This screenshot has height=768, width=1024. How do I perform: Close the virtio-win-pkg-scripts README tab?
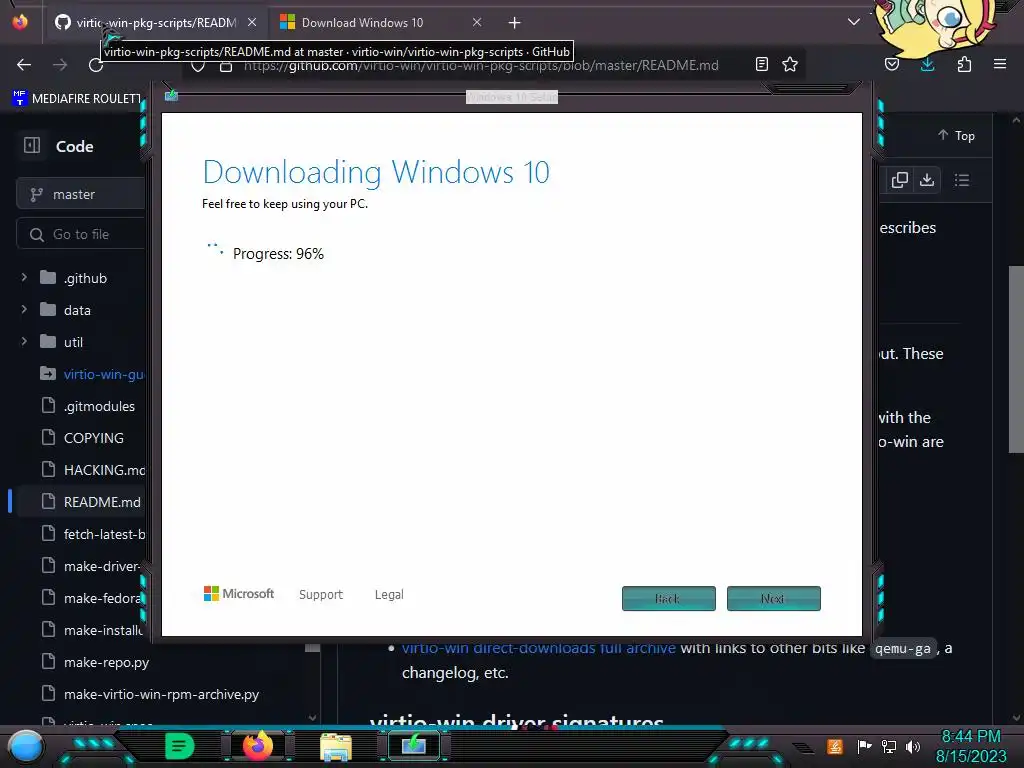[252, 23]
